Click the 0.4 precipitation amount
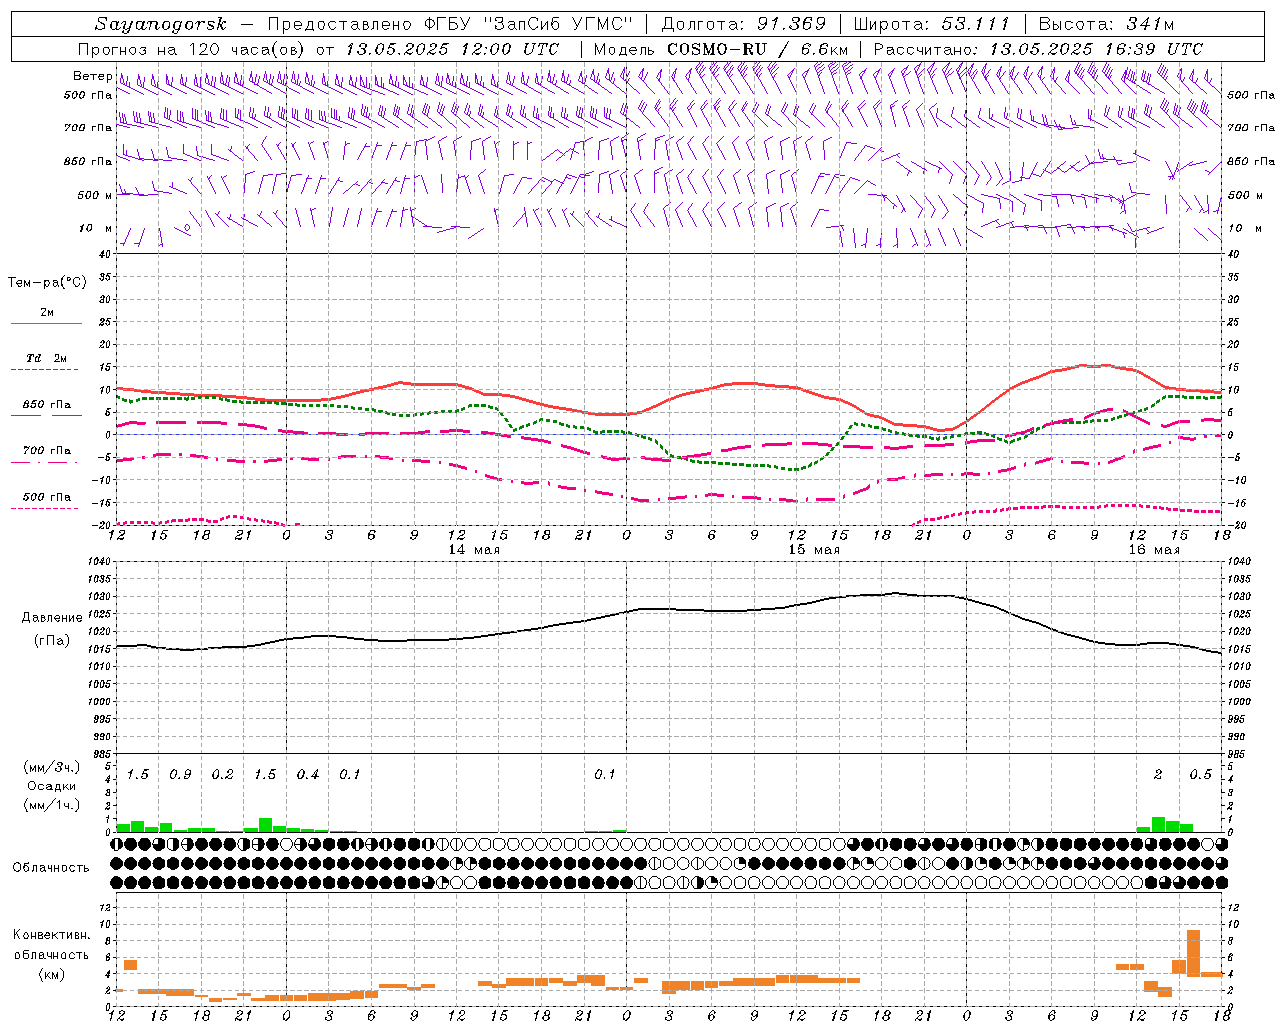 point(307,775)
